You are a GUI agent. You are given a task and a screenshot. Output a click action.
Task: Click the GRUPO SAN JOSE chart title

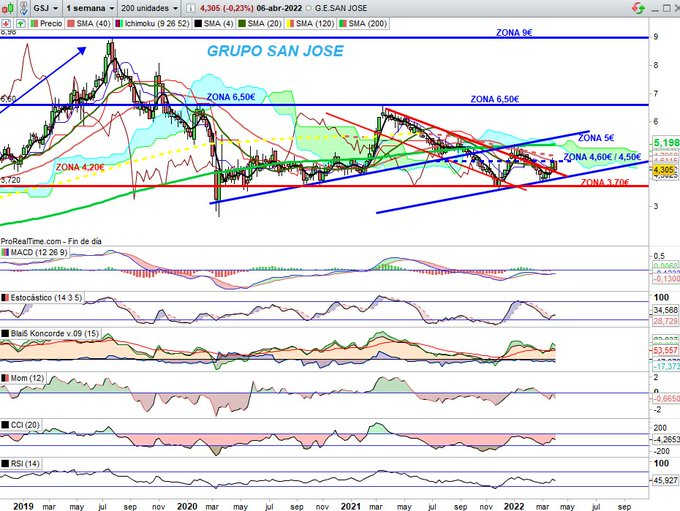[x=275, y=51]
